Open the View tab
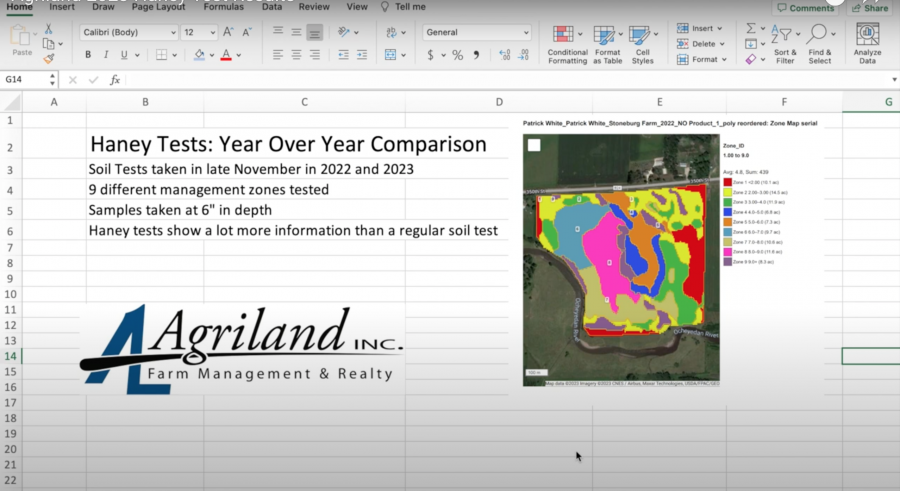Image resolution: width=900 pixels, height=491 pixels. [x=357, y=7]
